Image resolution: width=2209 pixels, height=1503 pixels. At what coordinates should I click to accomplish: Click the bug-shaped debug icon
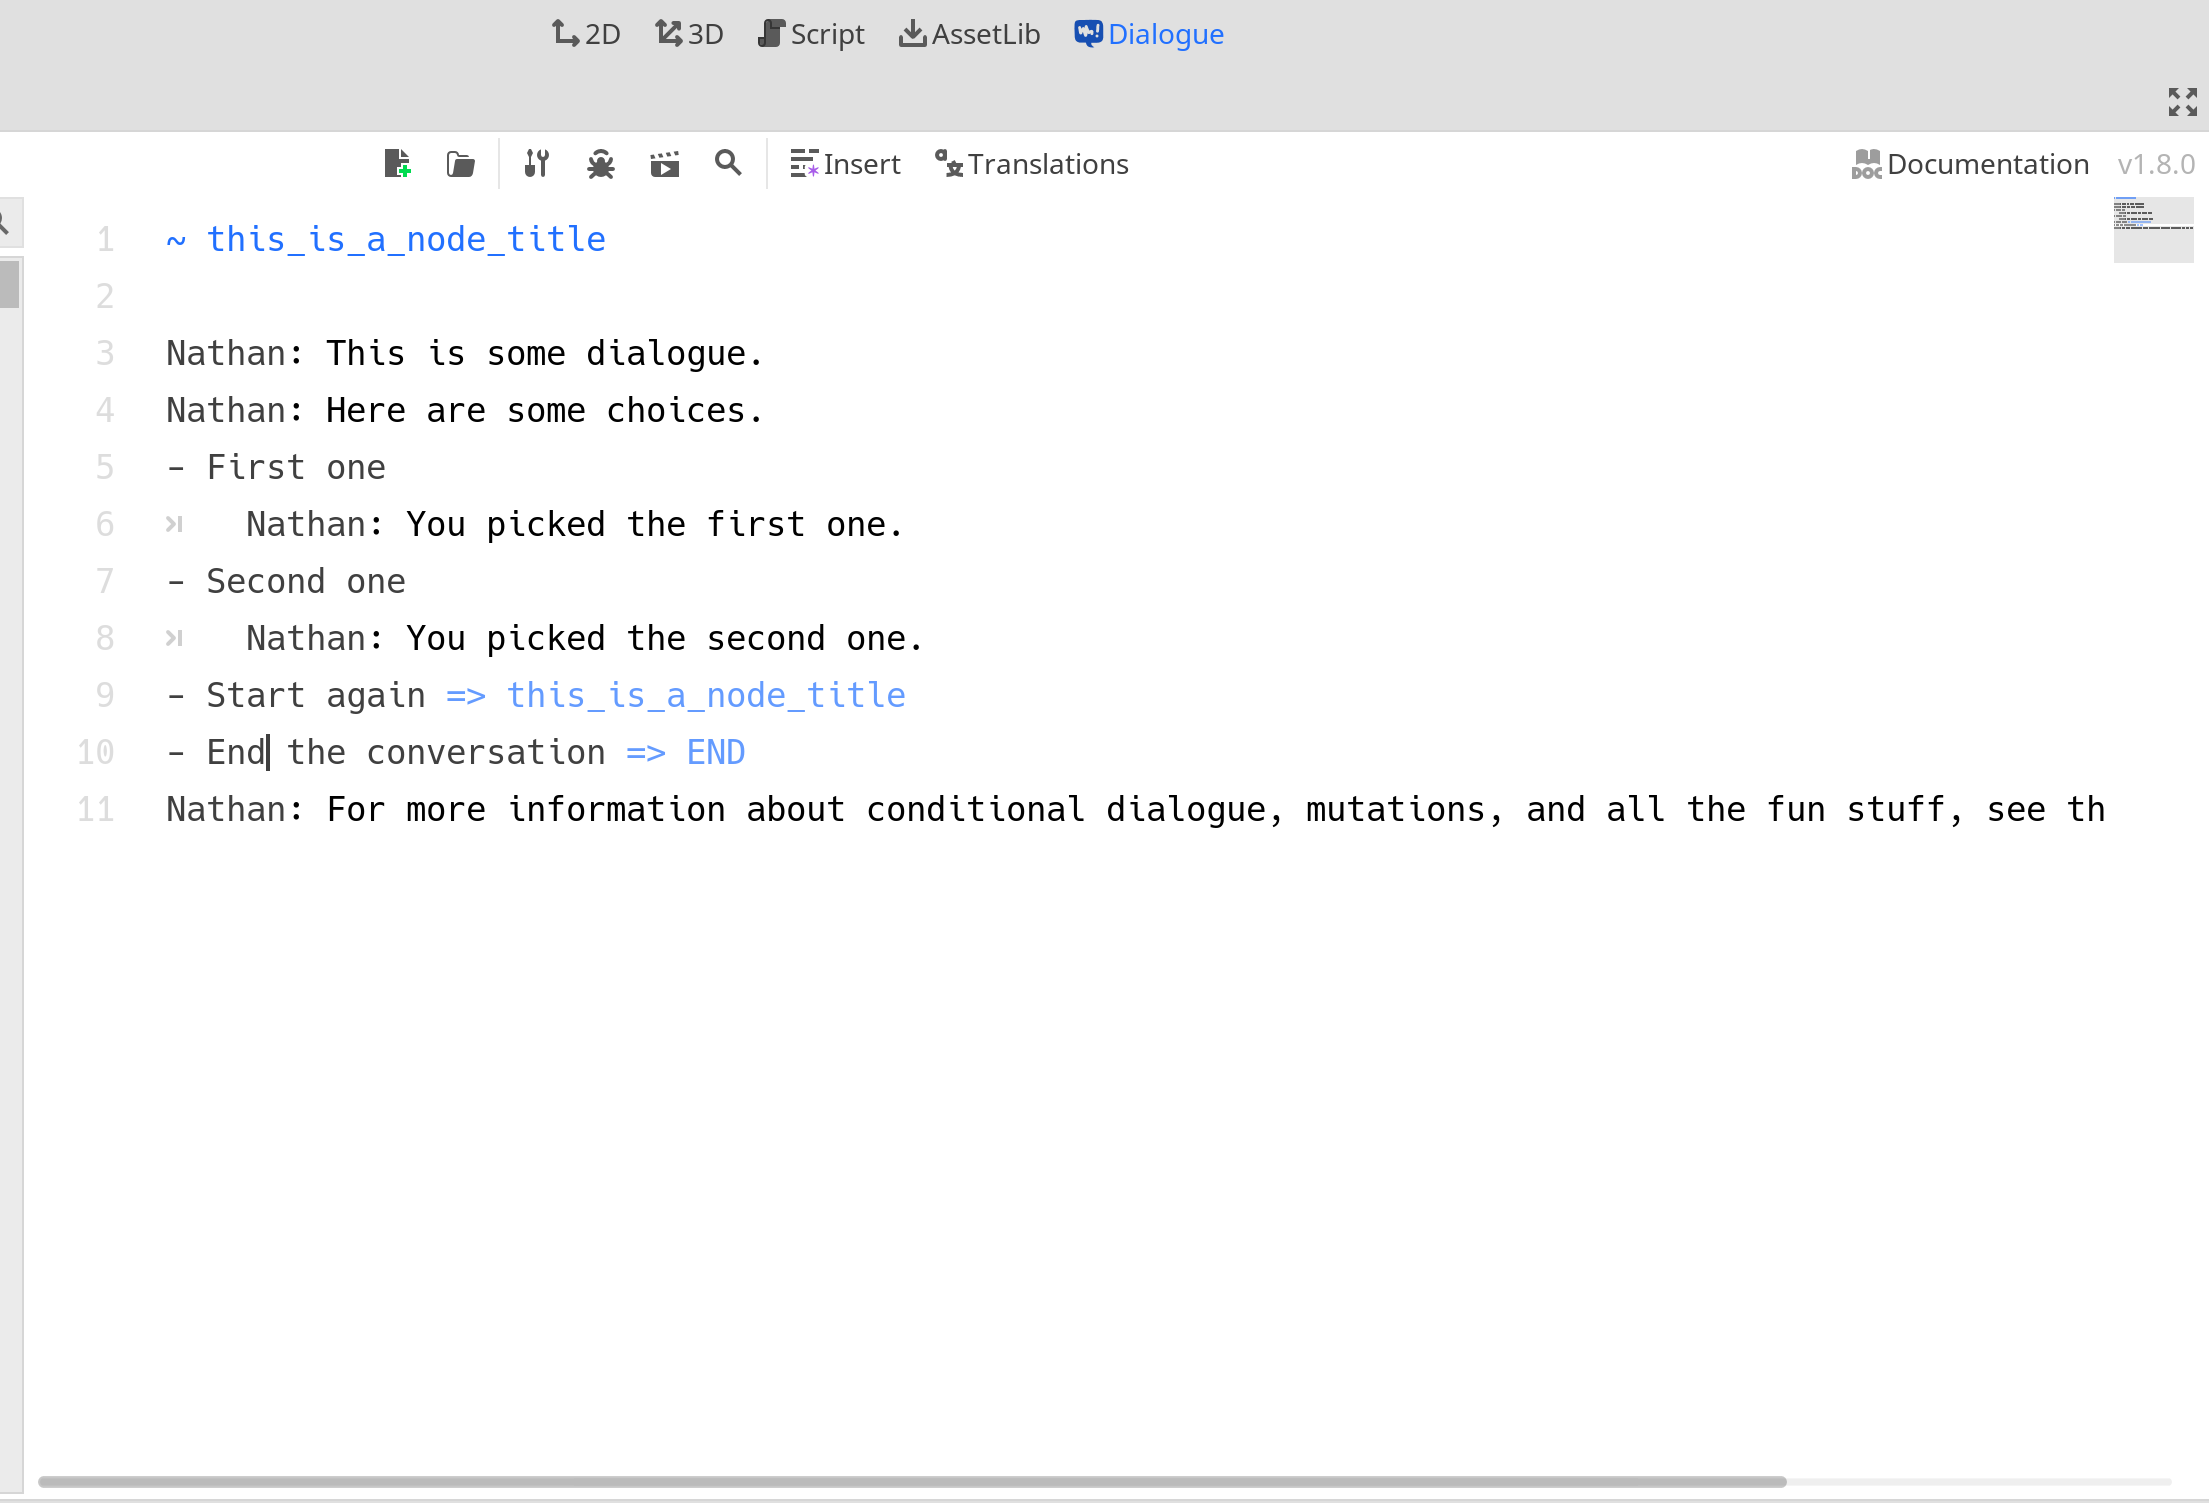(x=601, y=164)
